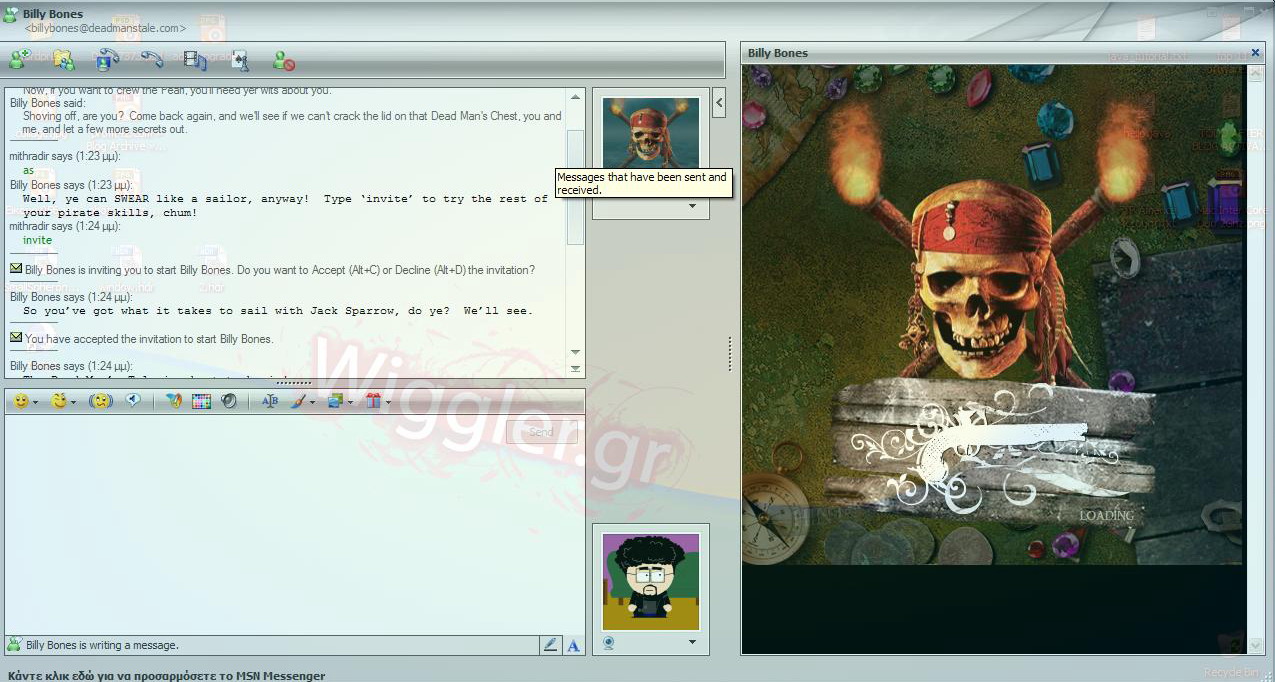Screen dimensions: 1275x682
Task: Open the media sharing activities icon
Action: click(x=195, y=60)
